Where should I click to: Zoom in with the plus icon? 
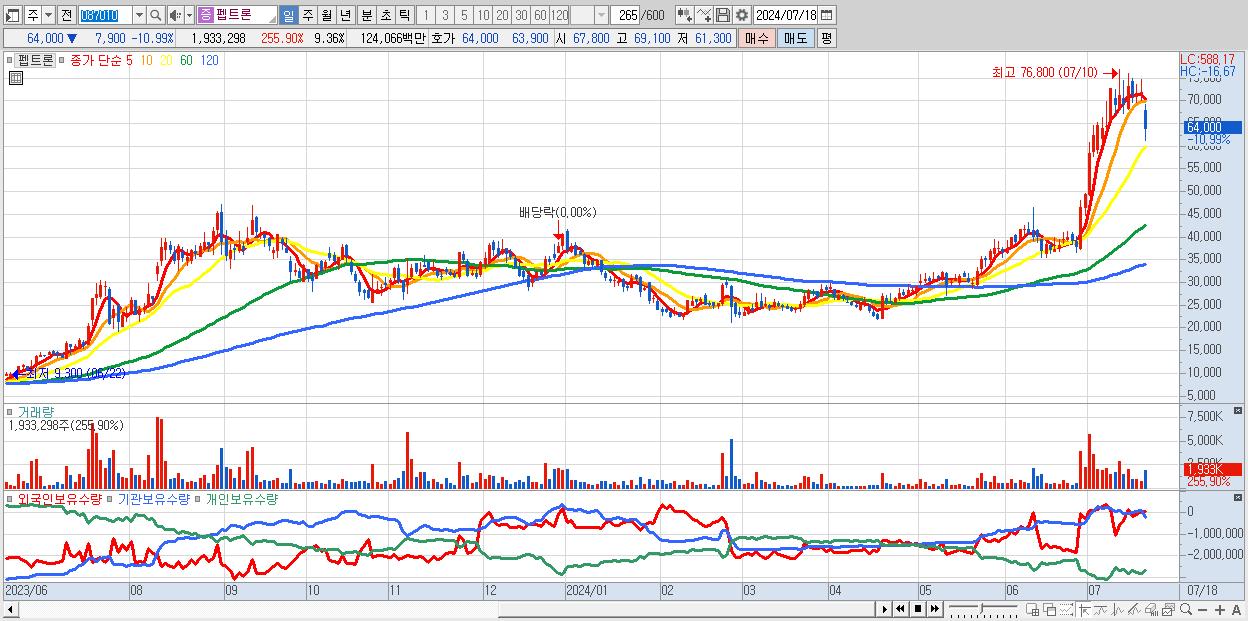click(1219, 609)
